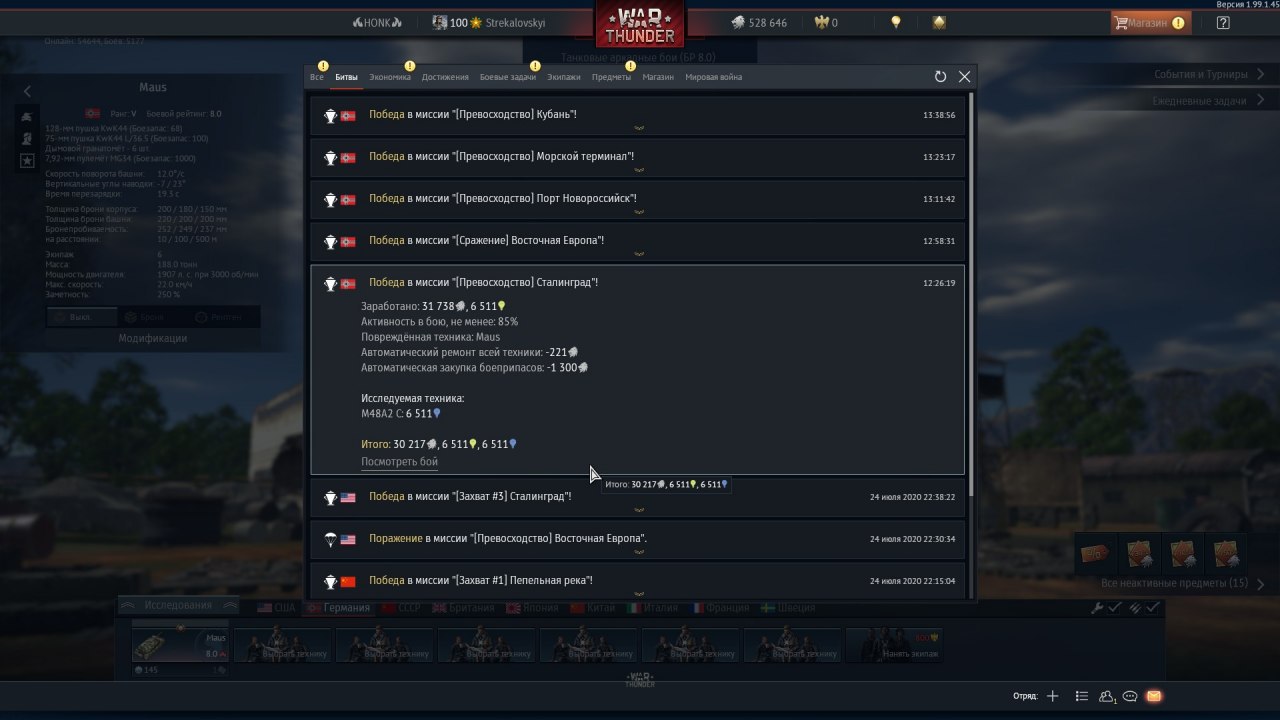Open the chat bubble icon

click(x=1130, y=696)
